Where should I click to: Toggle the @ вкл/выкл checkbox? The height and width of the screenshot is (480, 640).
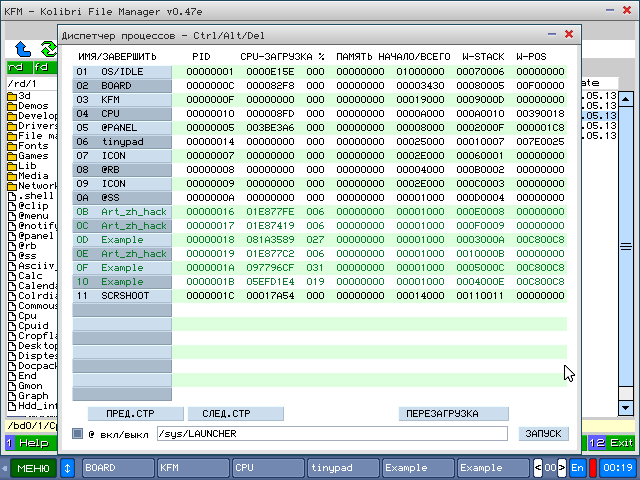[78, 434]
